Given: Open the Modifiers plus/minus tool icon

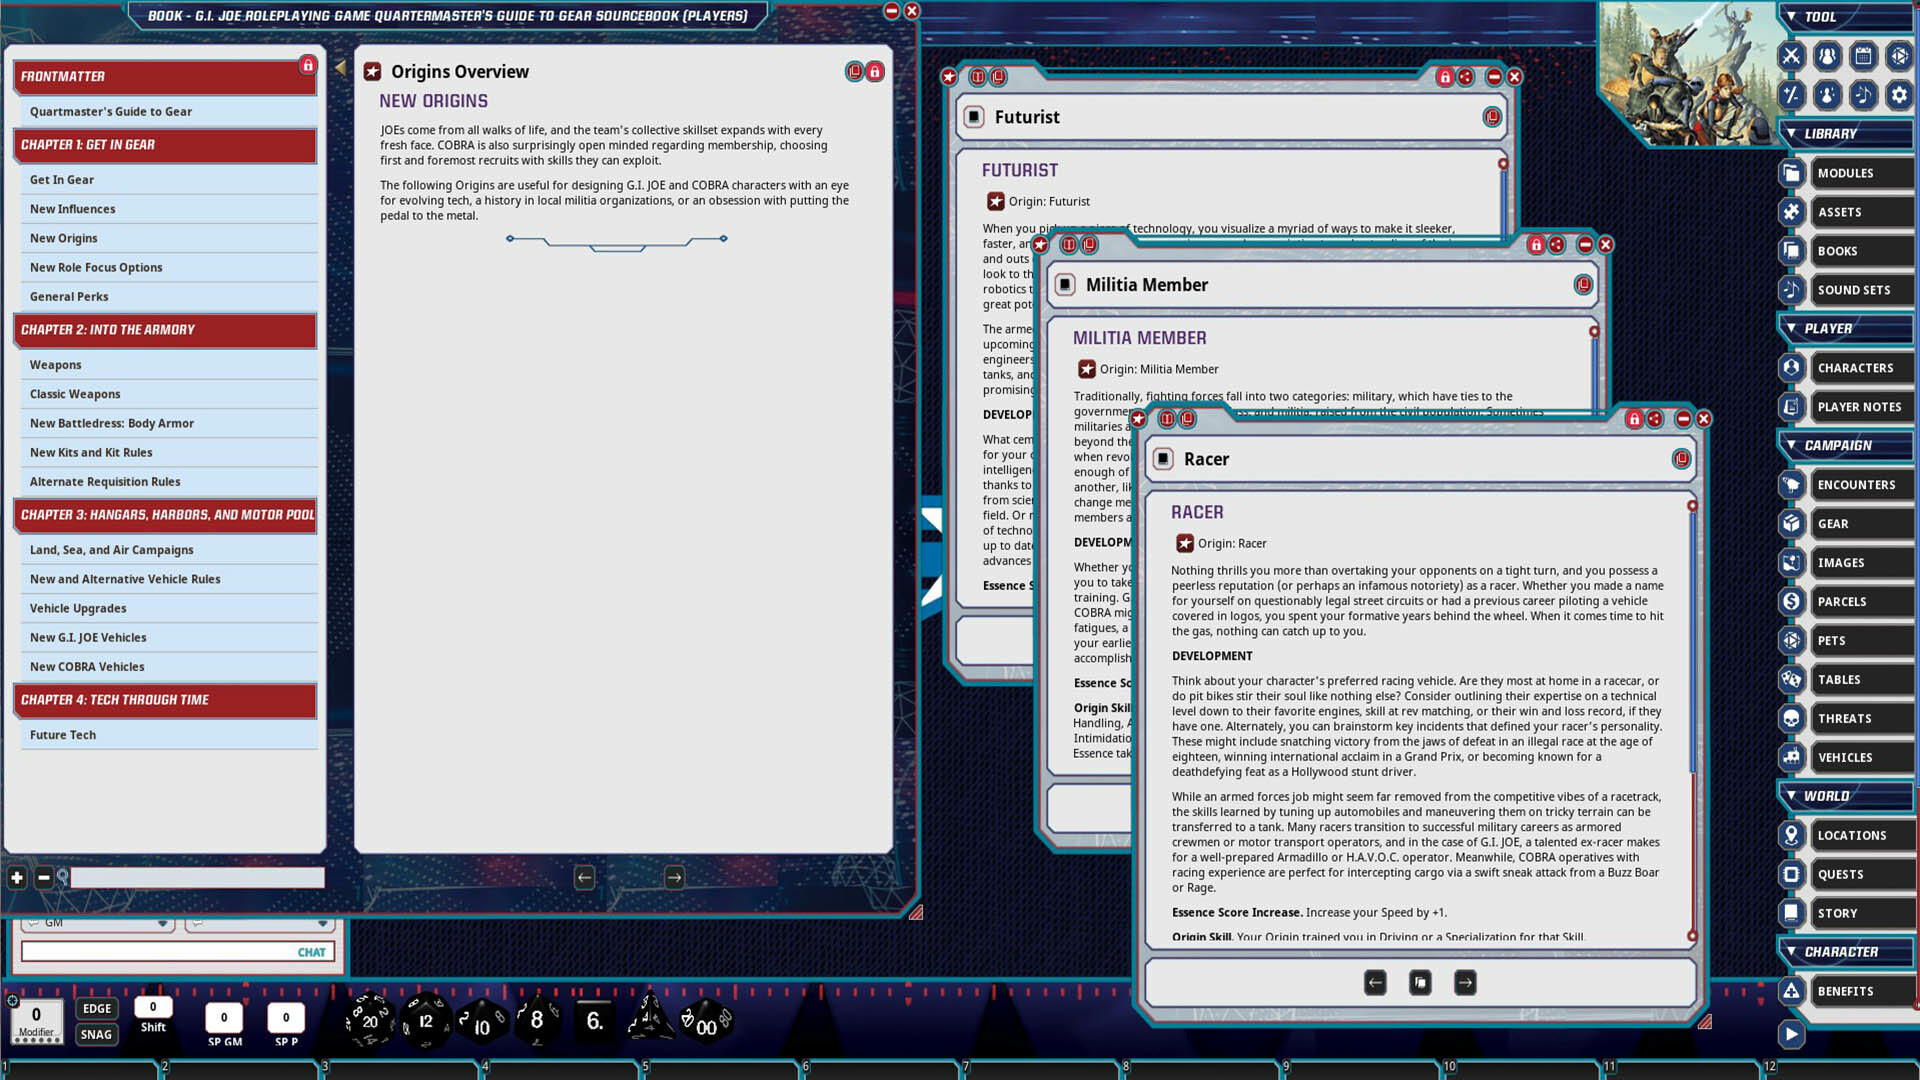Looking at the screenshot, I should (1791, 96).
